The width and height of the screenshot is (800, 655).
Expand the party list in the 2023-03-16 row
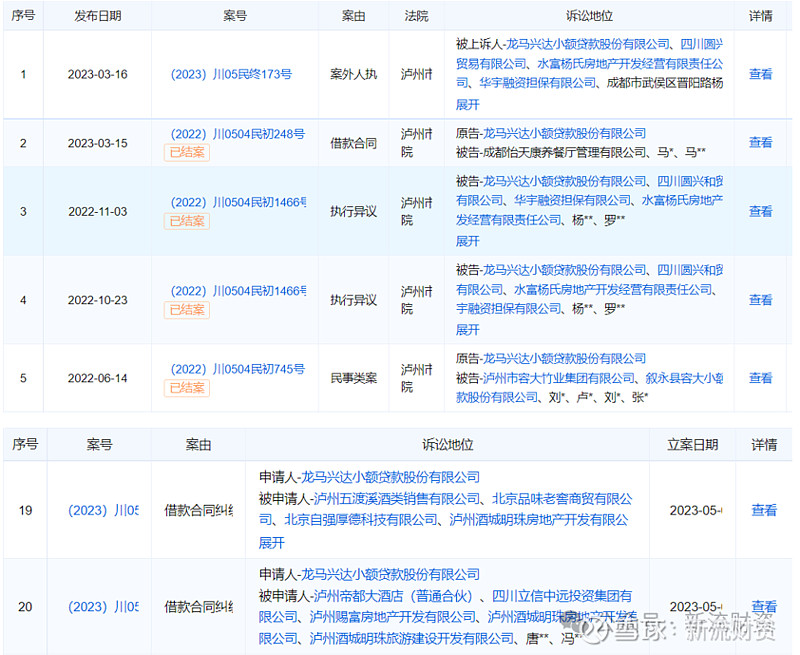(x=468, y=105)
